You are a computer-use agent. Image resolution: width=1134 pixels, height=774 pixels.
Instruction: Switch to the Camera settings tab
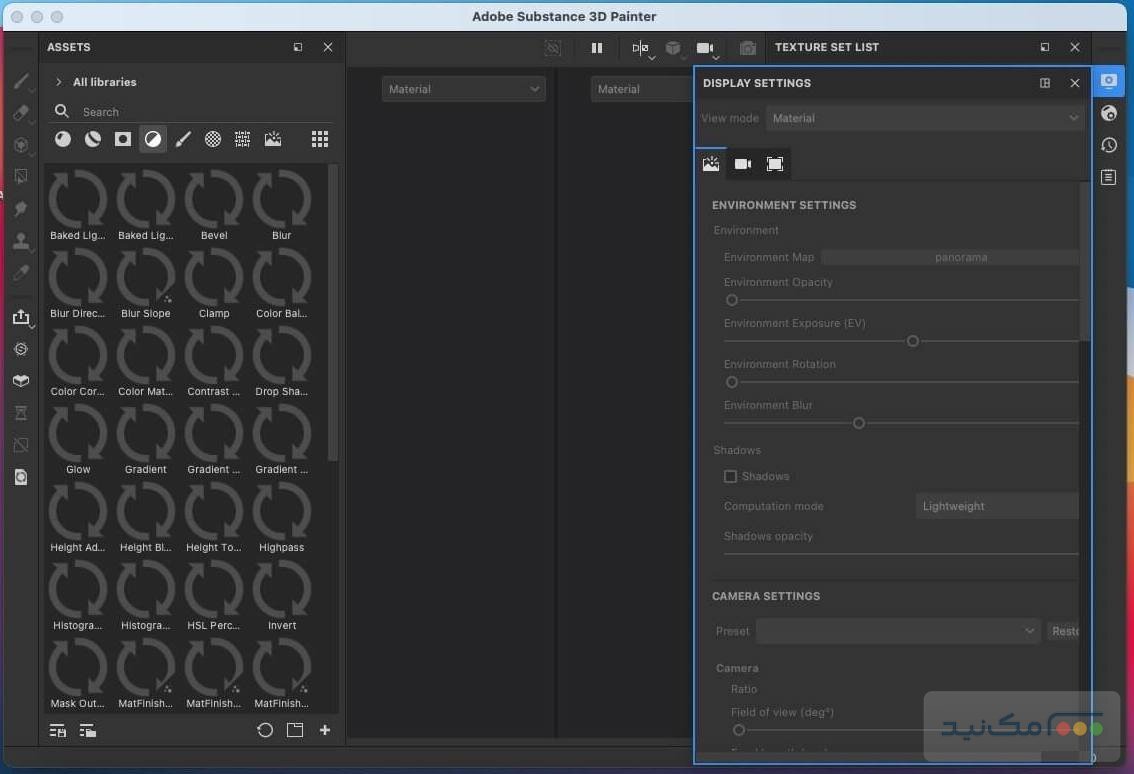(x=743, y=163)
